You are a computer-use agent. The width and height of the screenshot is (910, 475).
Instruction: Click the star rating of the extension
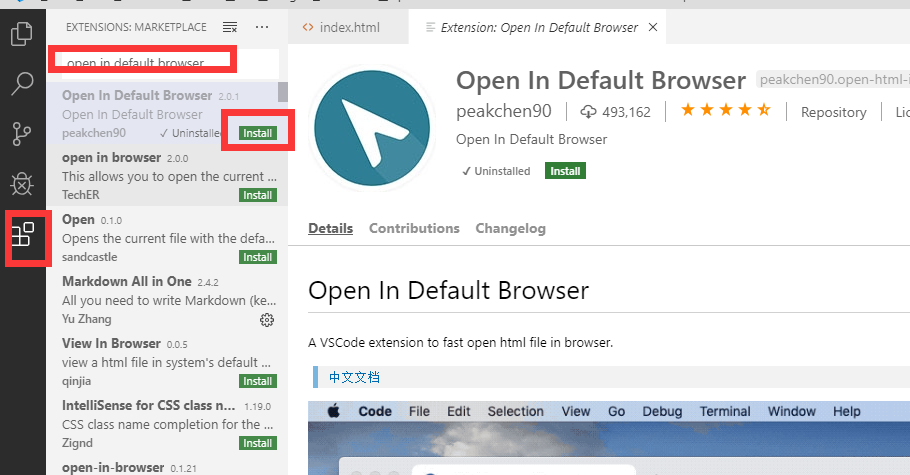[725, 110]
